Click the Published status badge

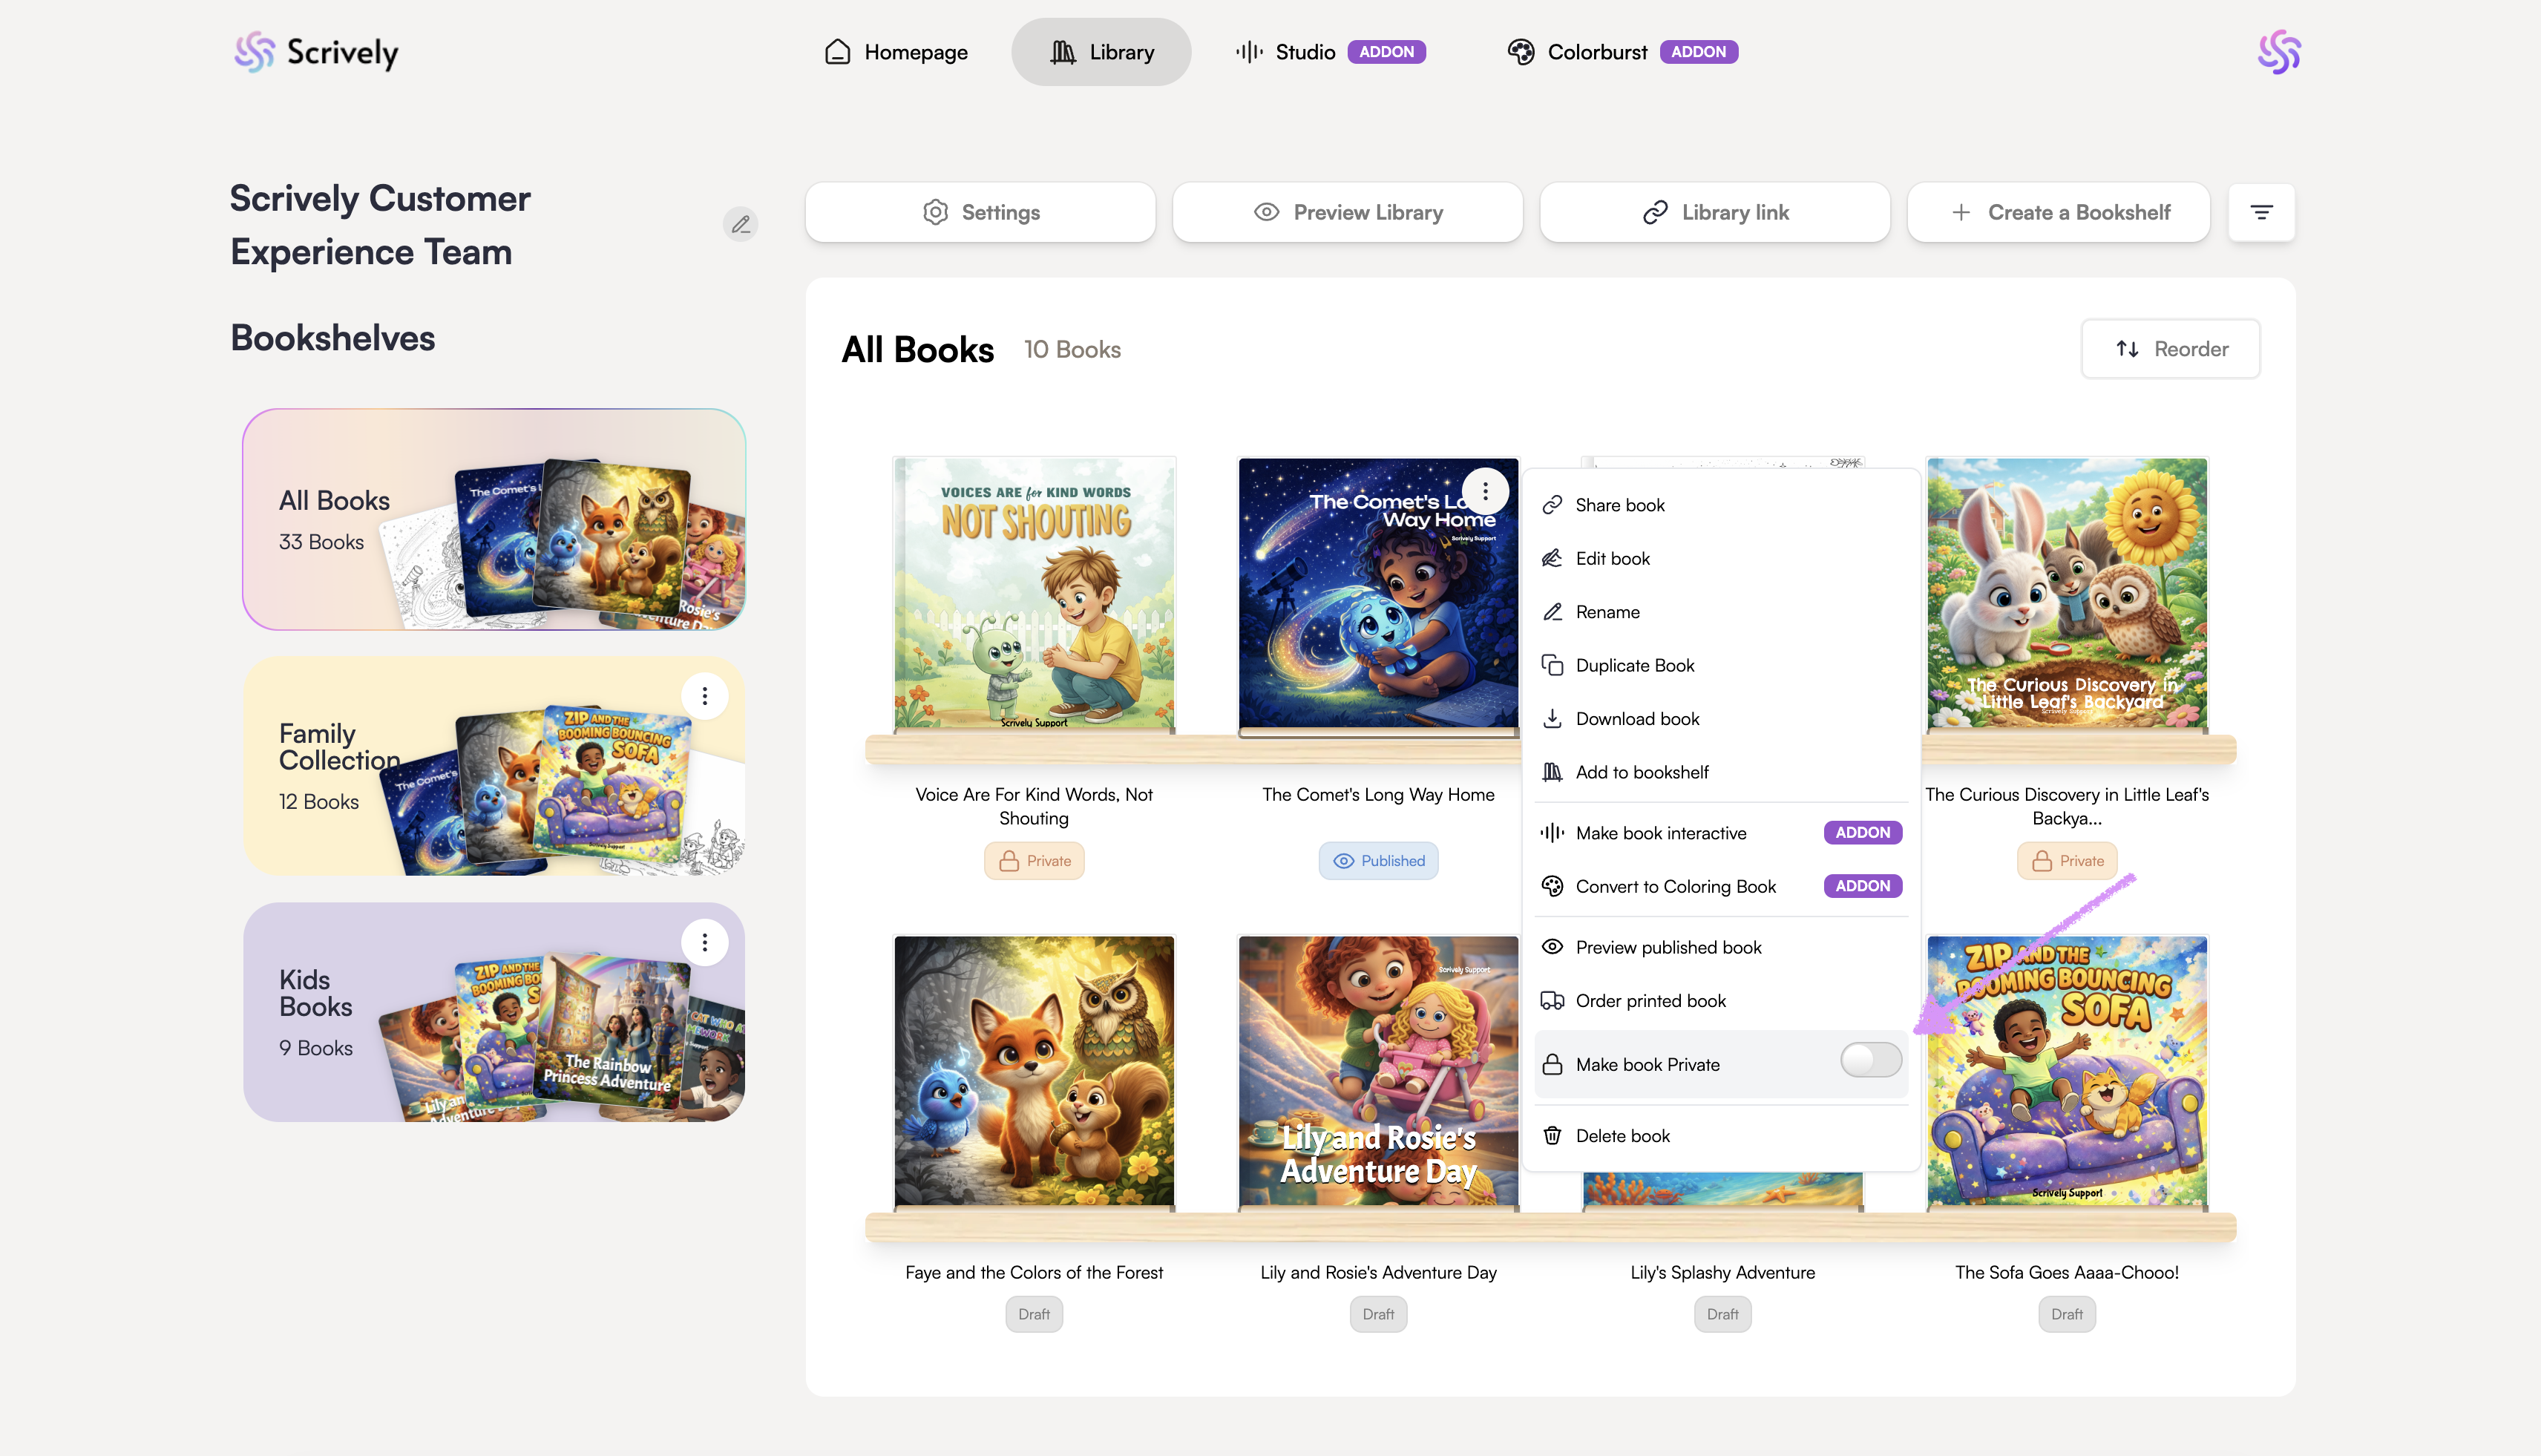click(1378, 861)
